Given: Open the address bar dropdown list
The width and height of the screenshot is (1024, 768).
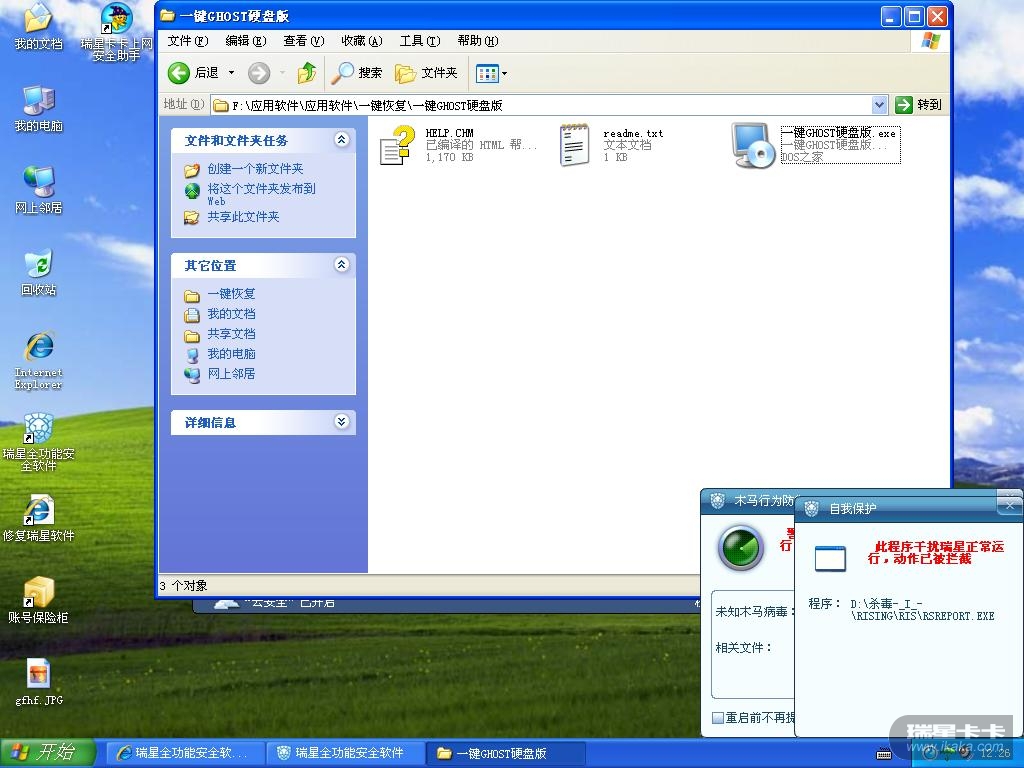Looking at the screenshot, I should [879, 104].
